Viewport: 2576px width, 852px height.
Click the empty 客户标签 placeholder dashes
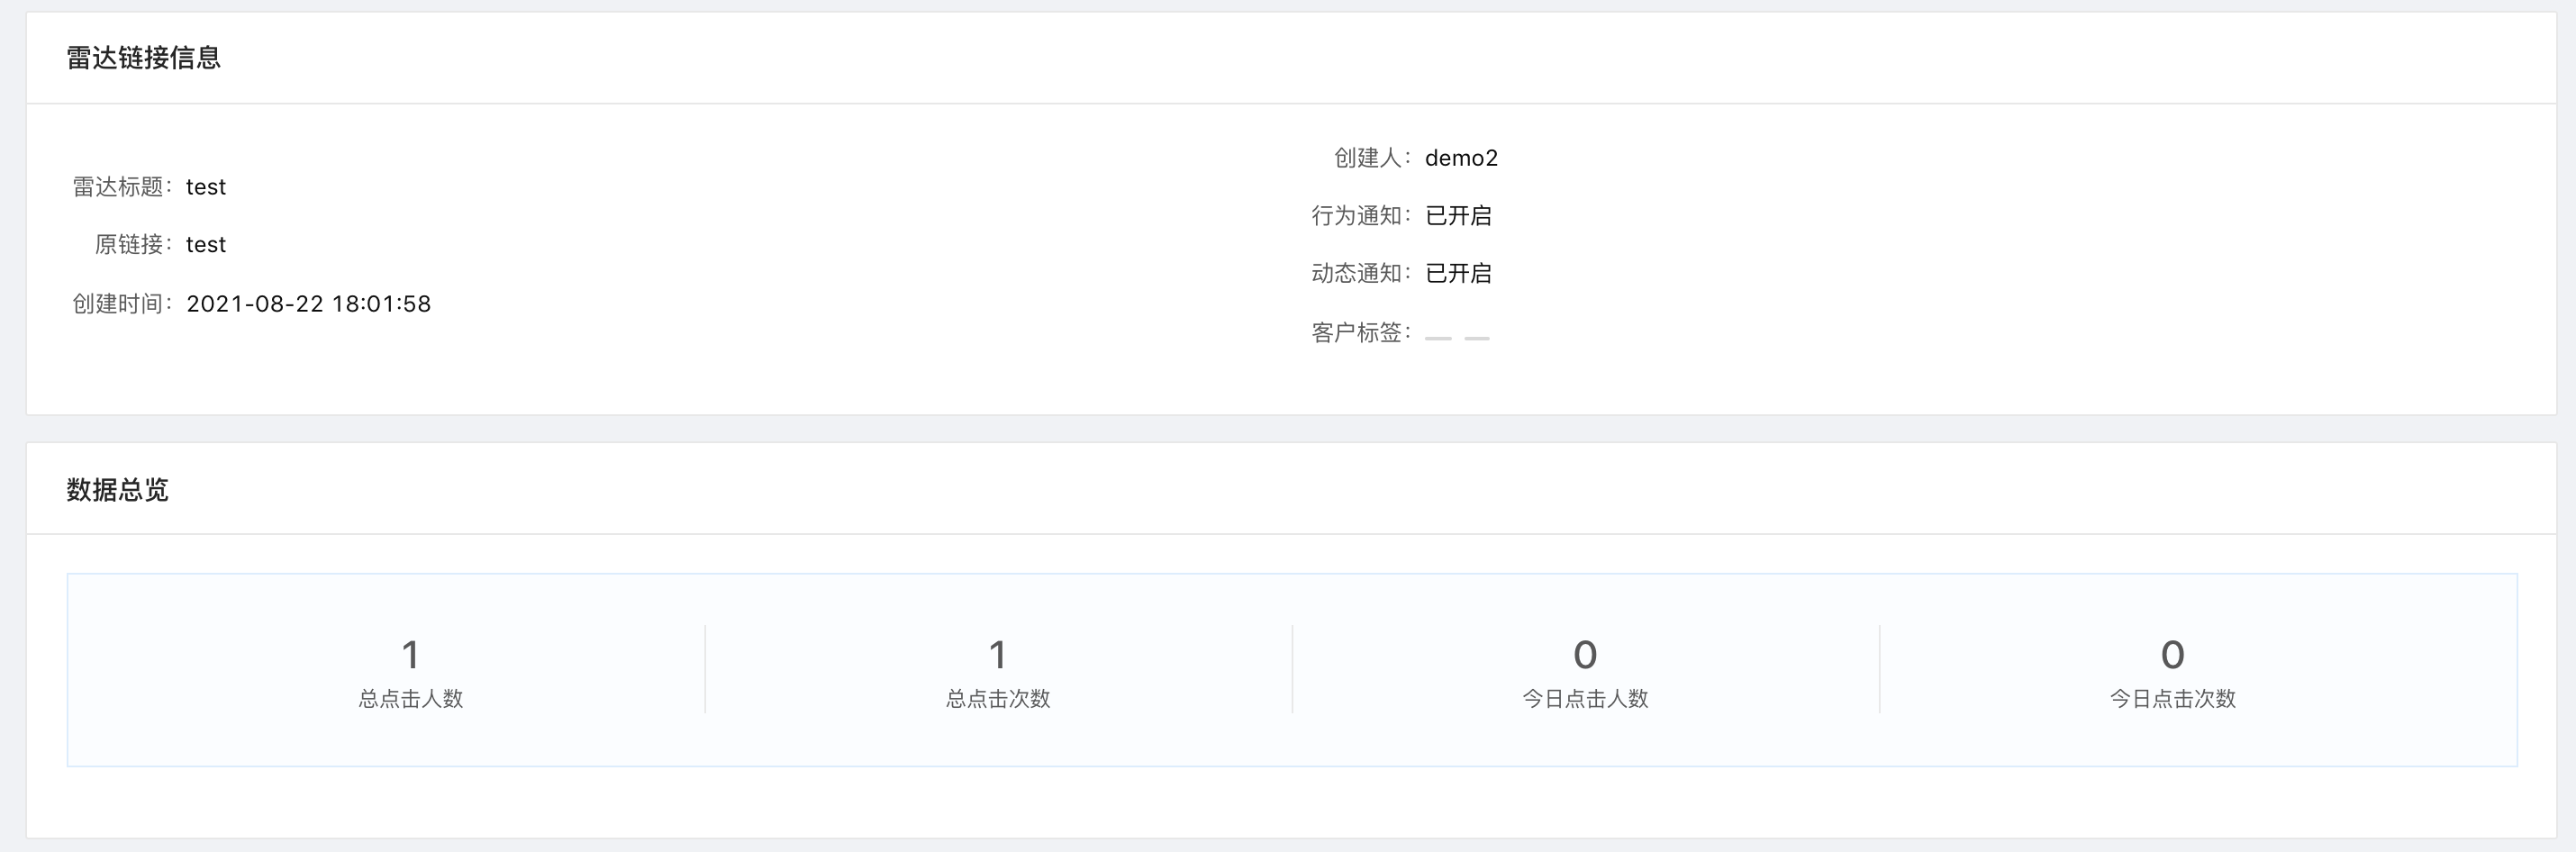(x=1457, y=337)
